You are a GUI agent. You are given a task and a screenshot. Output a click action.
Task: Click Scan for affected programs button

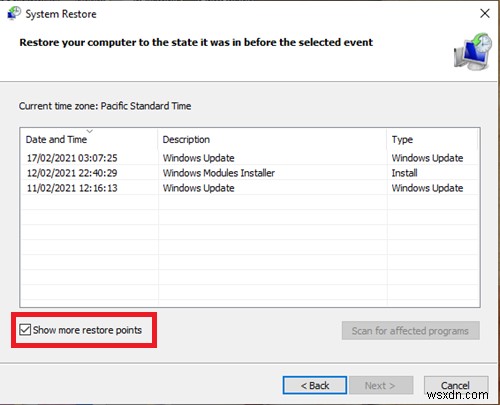pos(411,331)
